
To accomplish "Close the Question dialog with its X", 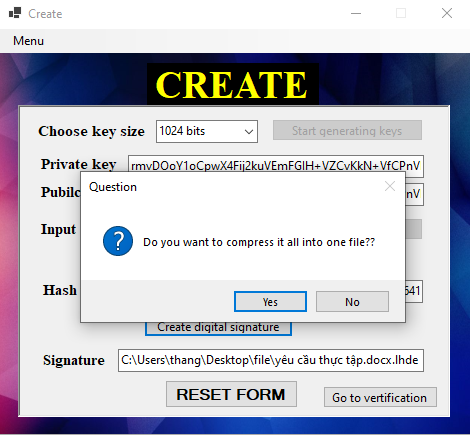I will 390,186.
